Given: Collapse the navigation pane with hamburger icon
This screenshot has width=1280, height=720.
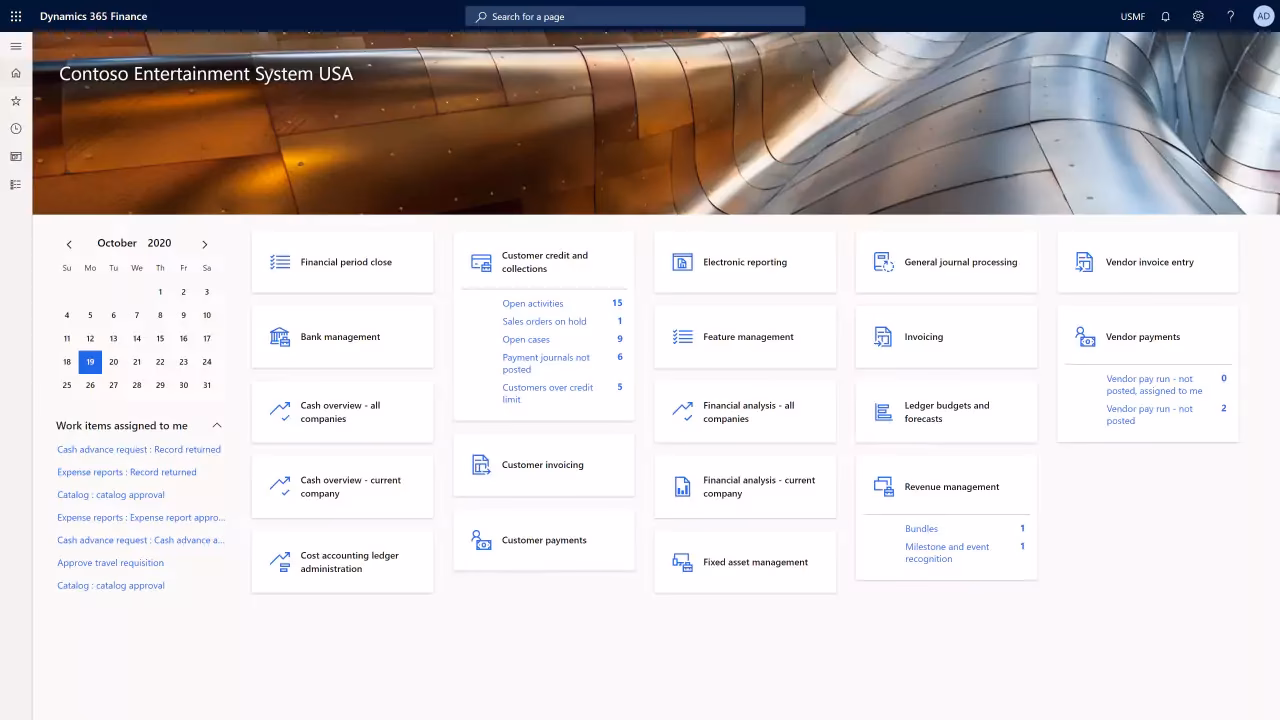Looking at the screenshot, I should (15, 45).
